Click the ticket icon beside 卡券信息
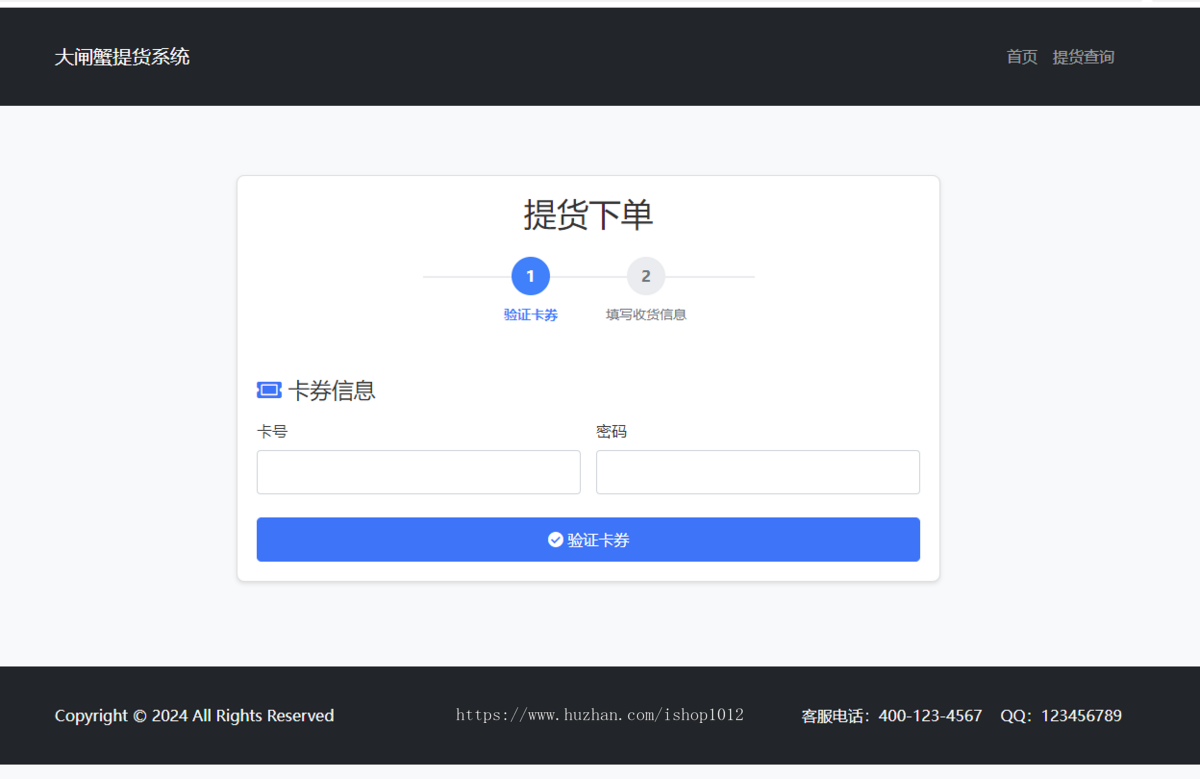 click(x=269, y=390)
